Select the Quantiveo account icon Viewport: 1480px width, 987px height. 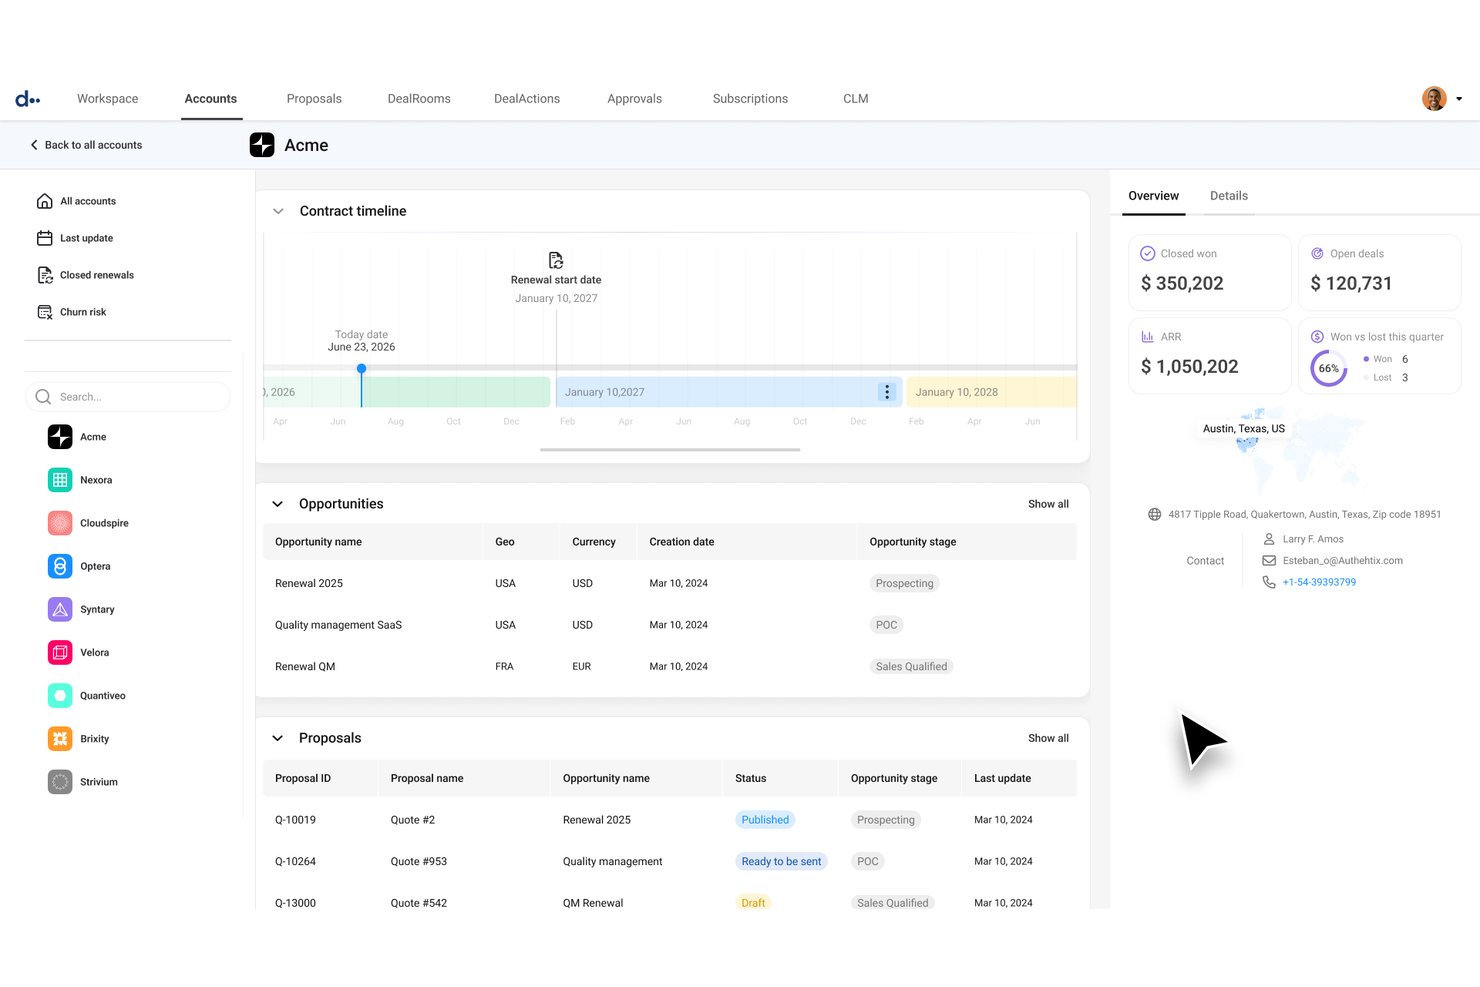tap(60, 695)
